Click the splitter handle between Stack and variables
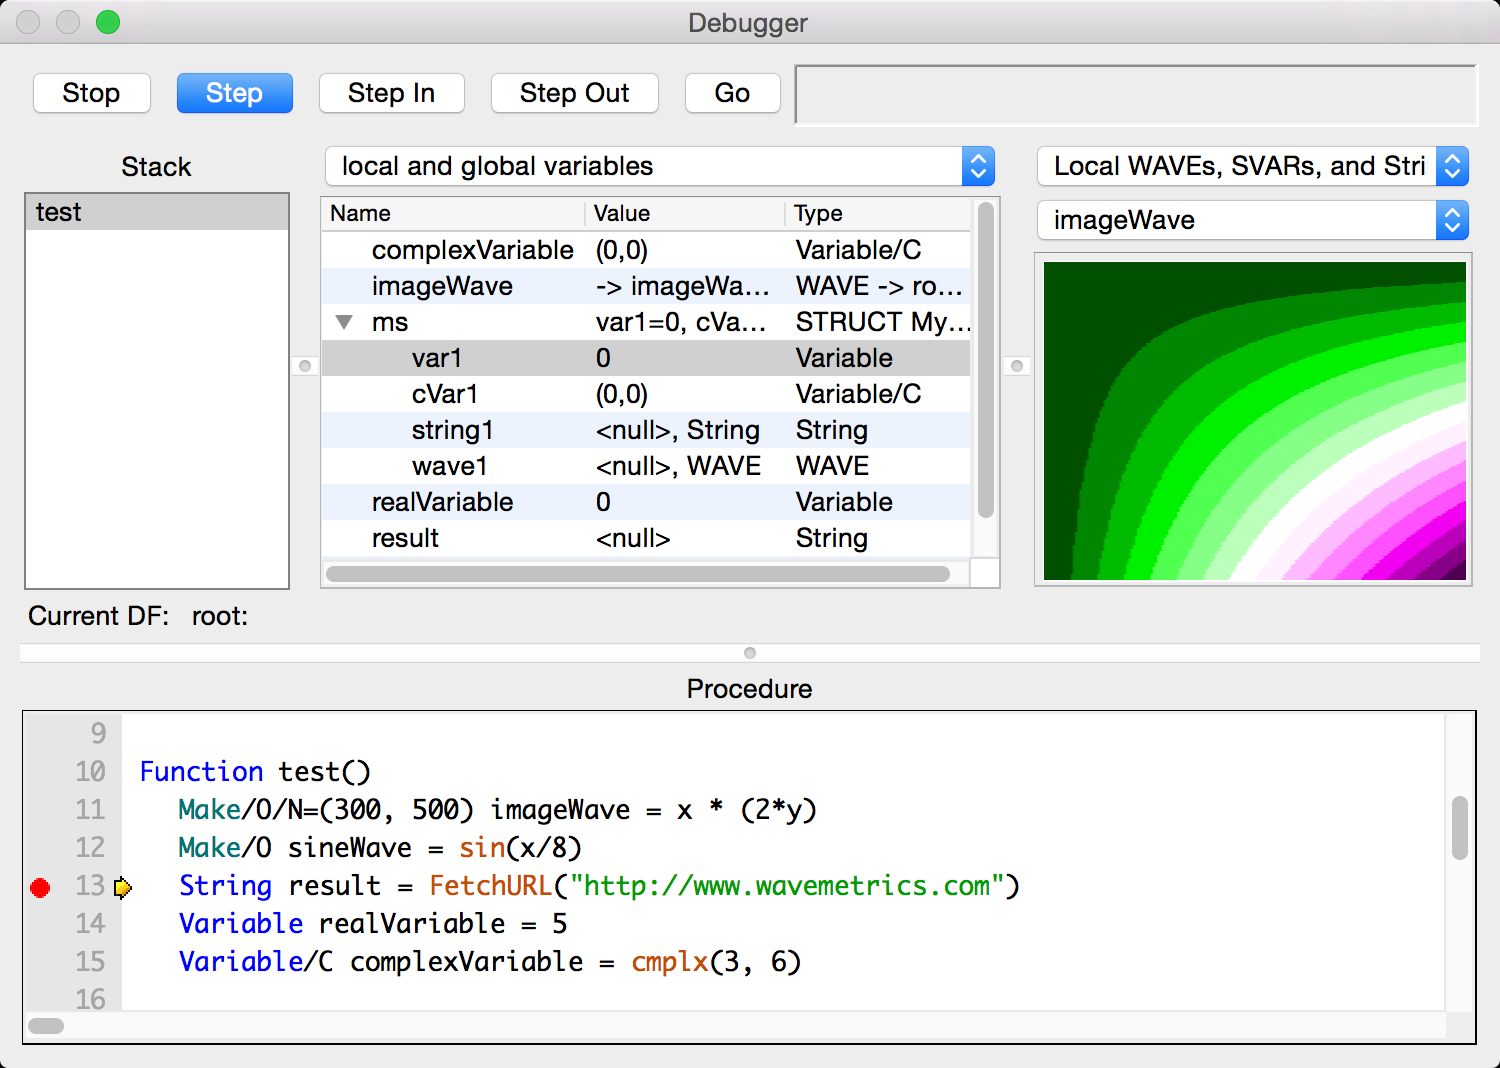 [305, 366]
